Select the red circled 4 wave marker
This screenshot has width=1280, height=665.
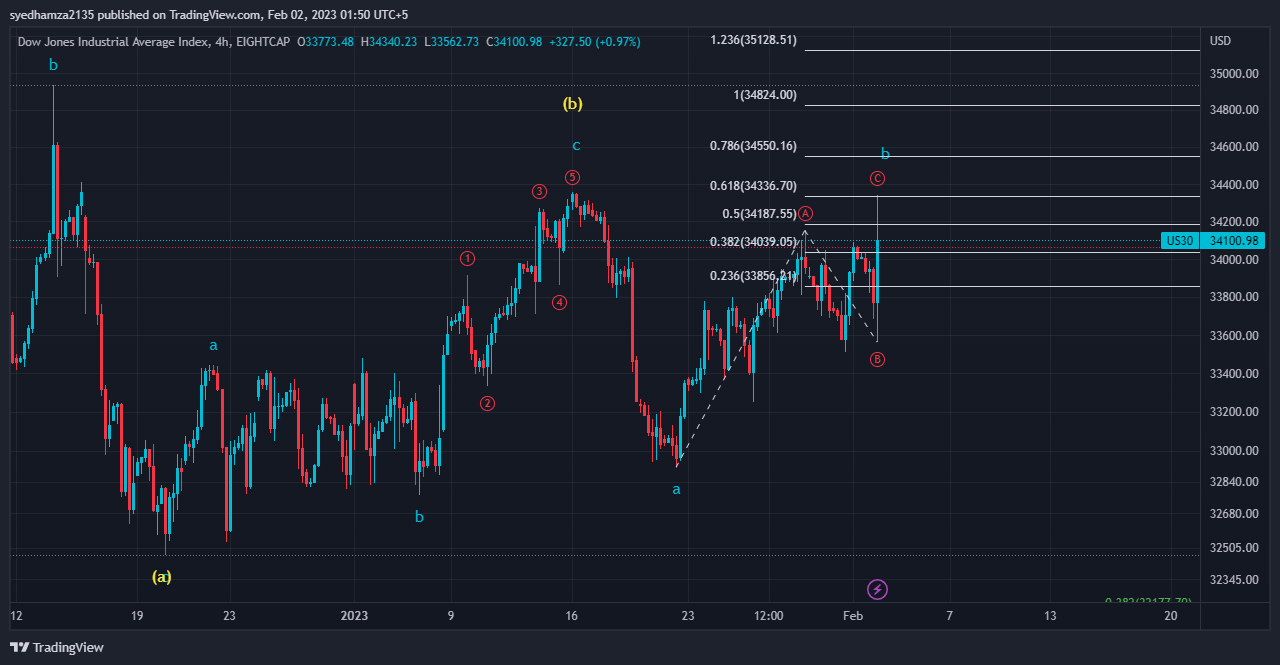click(x=559, y=302)
